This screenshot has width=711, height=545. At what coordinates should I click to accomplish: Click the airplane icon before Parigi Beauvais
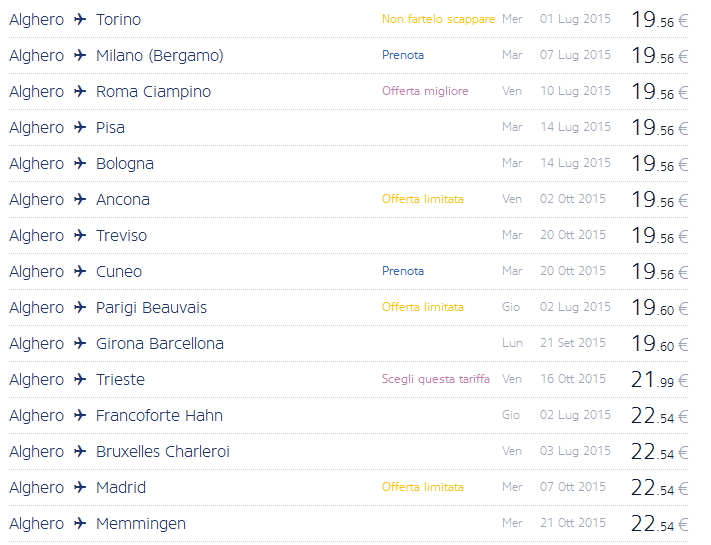click(x=80, y=308)
